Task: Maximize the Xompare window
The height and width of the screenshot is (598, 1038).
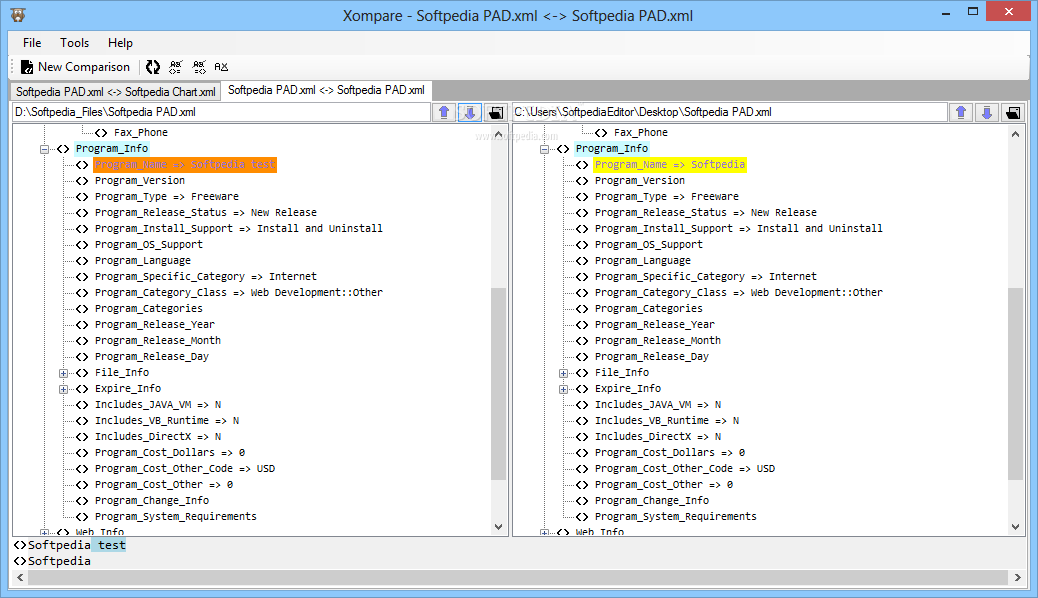Action: pyautogui.click(x=972, y=12)
